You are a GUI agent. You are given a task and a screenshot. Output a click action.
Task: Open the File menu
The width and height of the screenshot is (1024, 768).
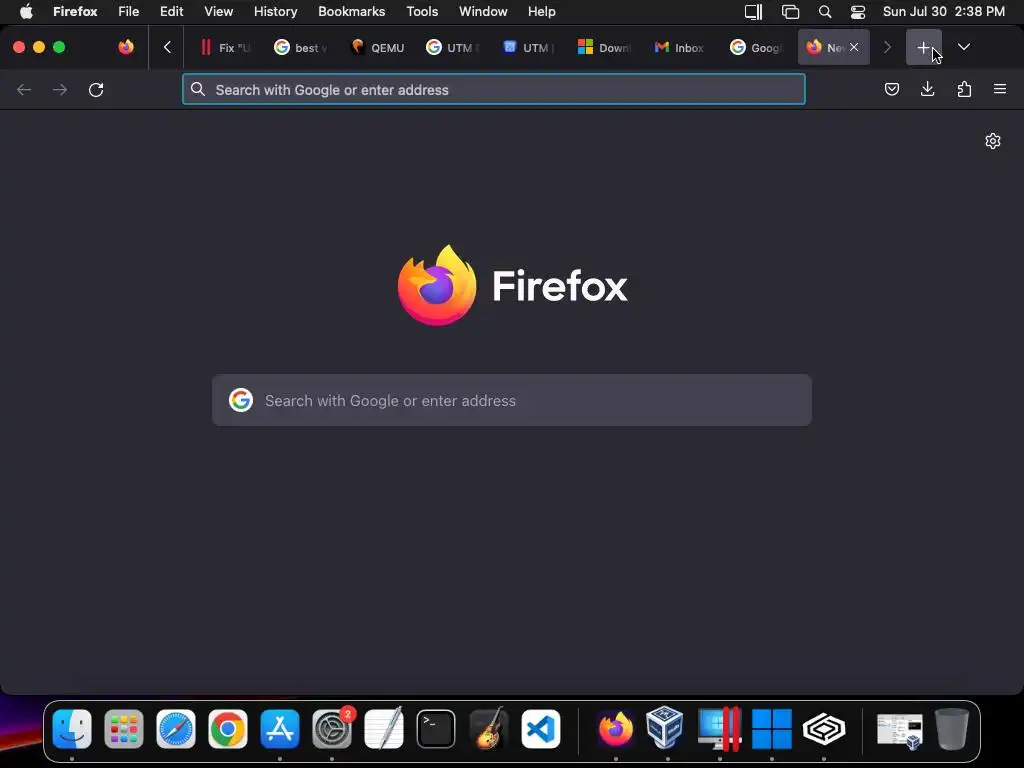[x=129, y=12]
